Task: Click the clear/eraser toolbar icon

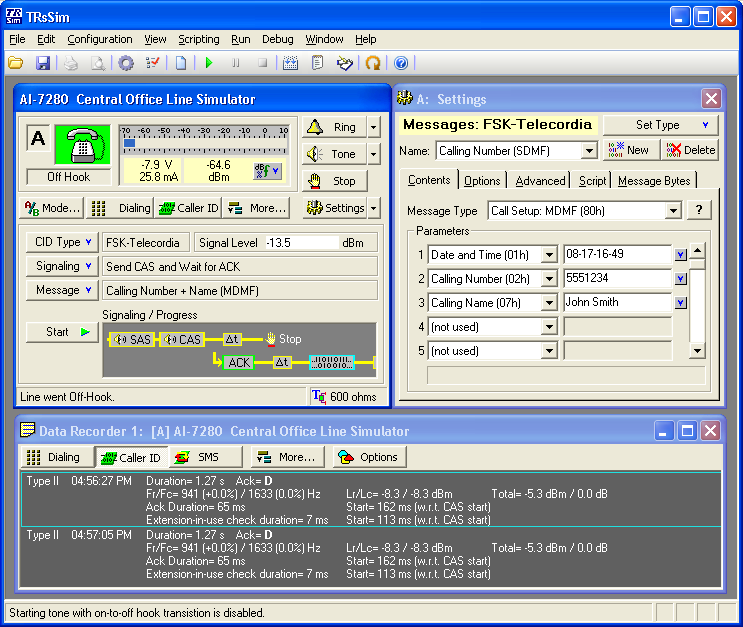Action: tap(344, 63)
